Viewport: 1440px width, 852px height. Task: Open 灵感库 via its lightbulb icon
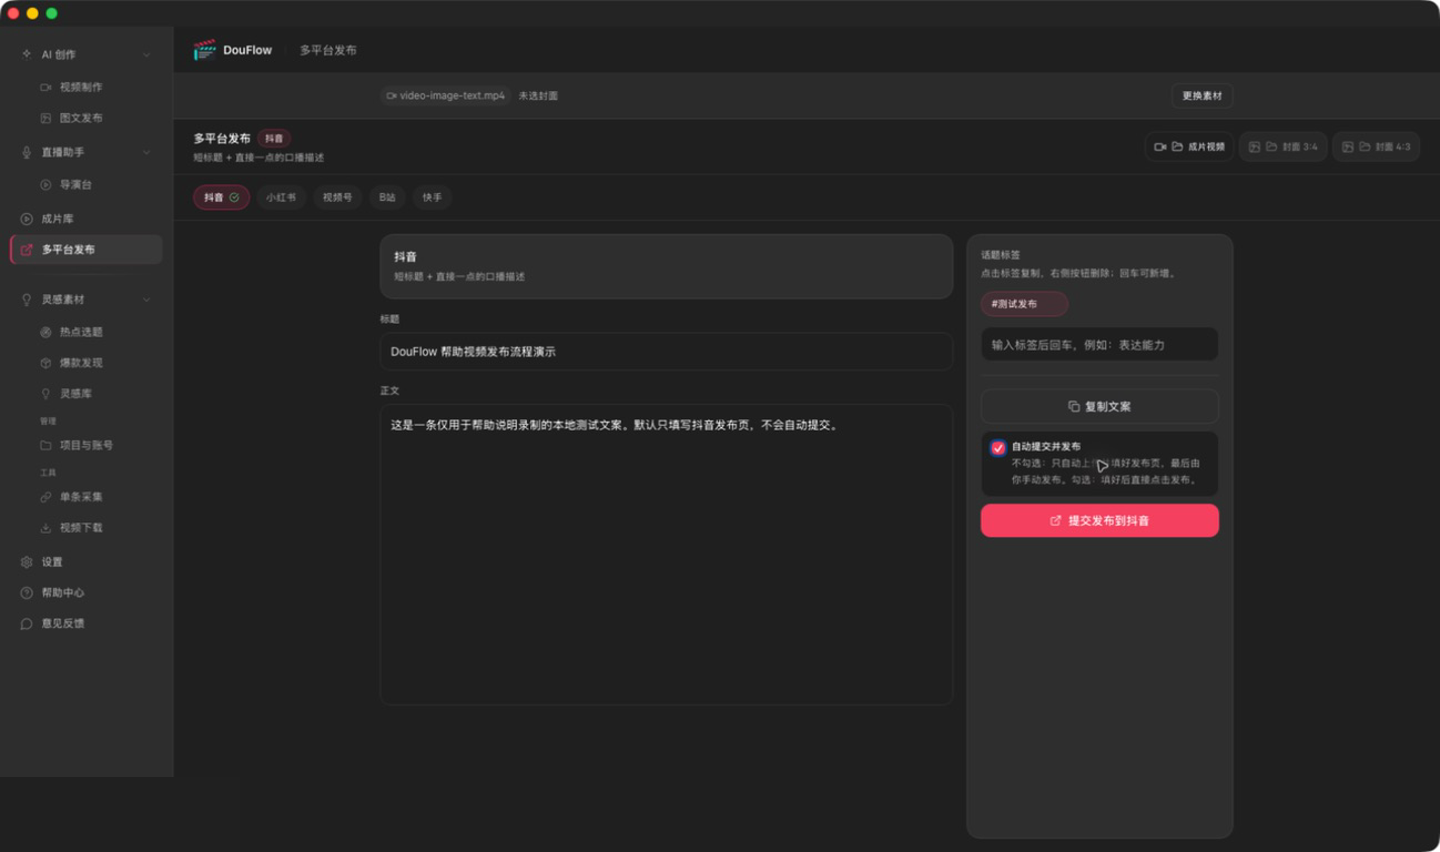tap(46, 394)
